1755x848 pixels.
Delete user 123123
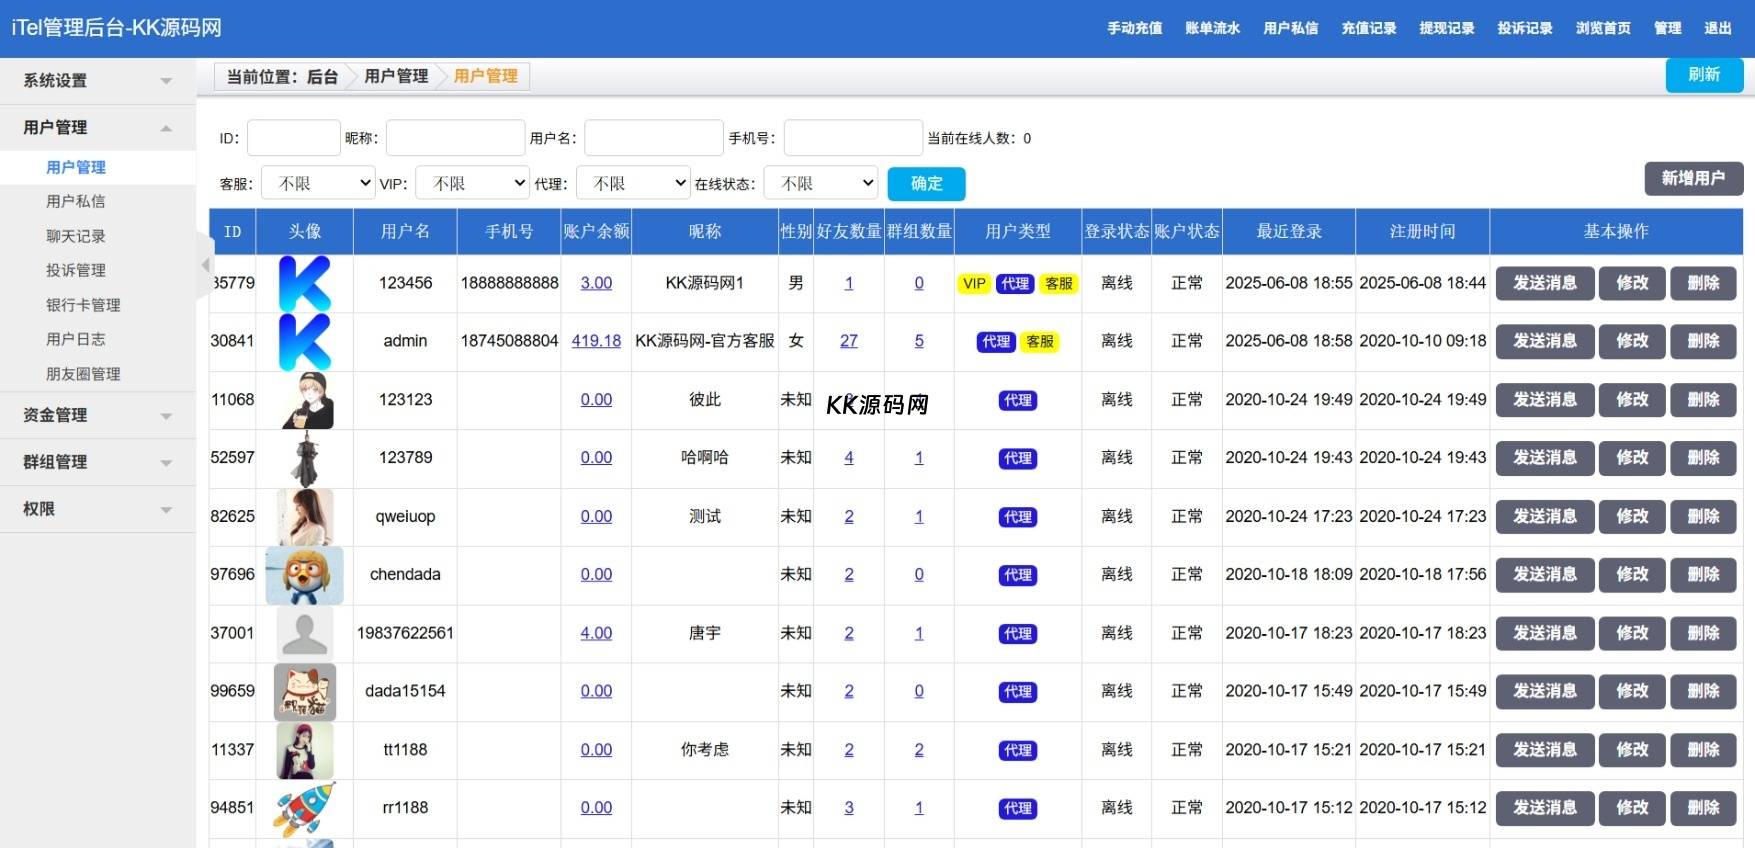point(1704,400)
